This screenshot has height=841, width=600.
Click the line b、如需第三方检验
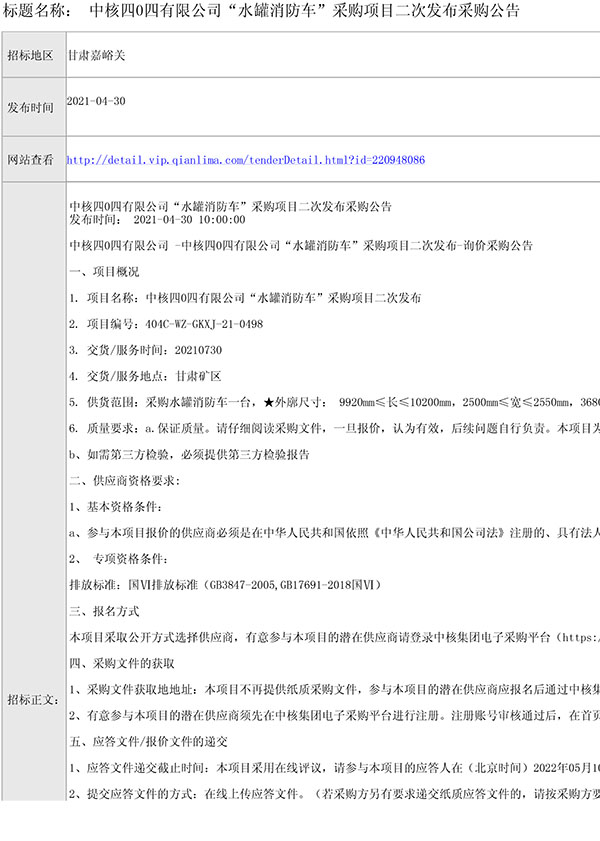(x=189, y=454)
